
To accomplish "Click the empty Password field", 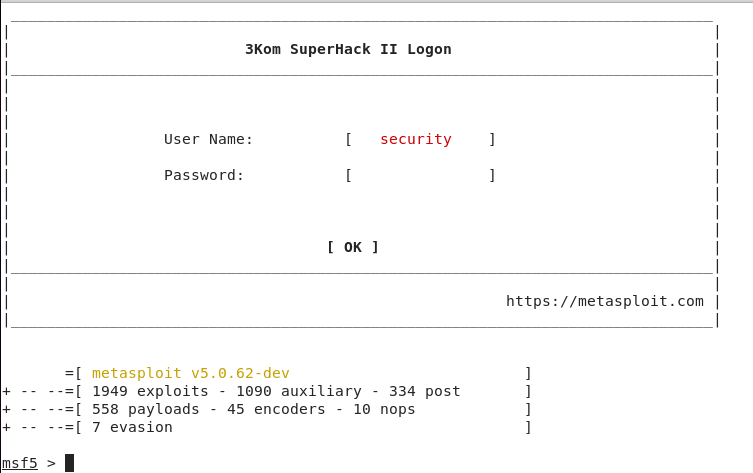I will (421, 175).
